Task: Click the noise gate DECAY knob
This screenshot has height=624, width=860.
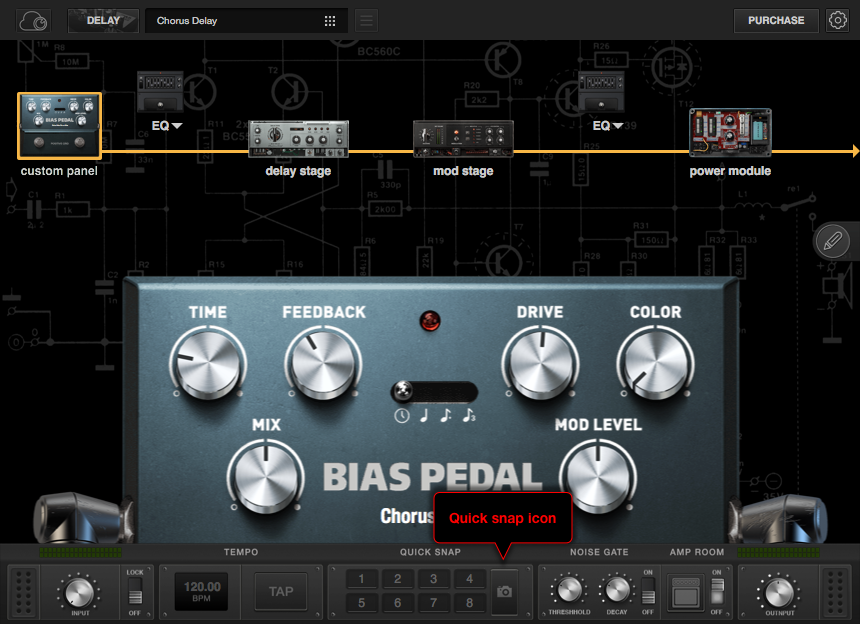Action: point(617,590)
